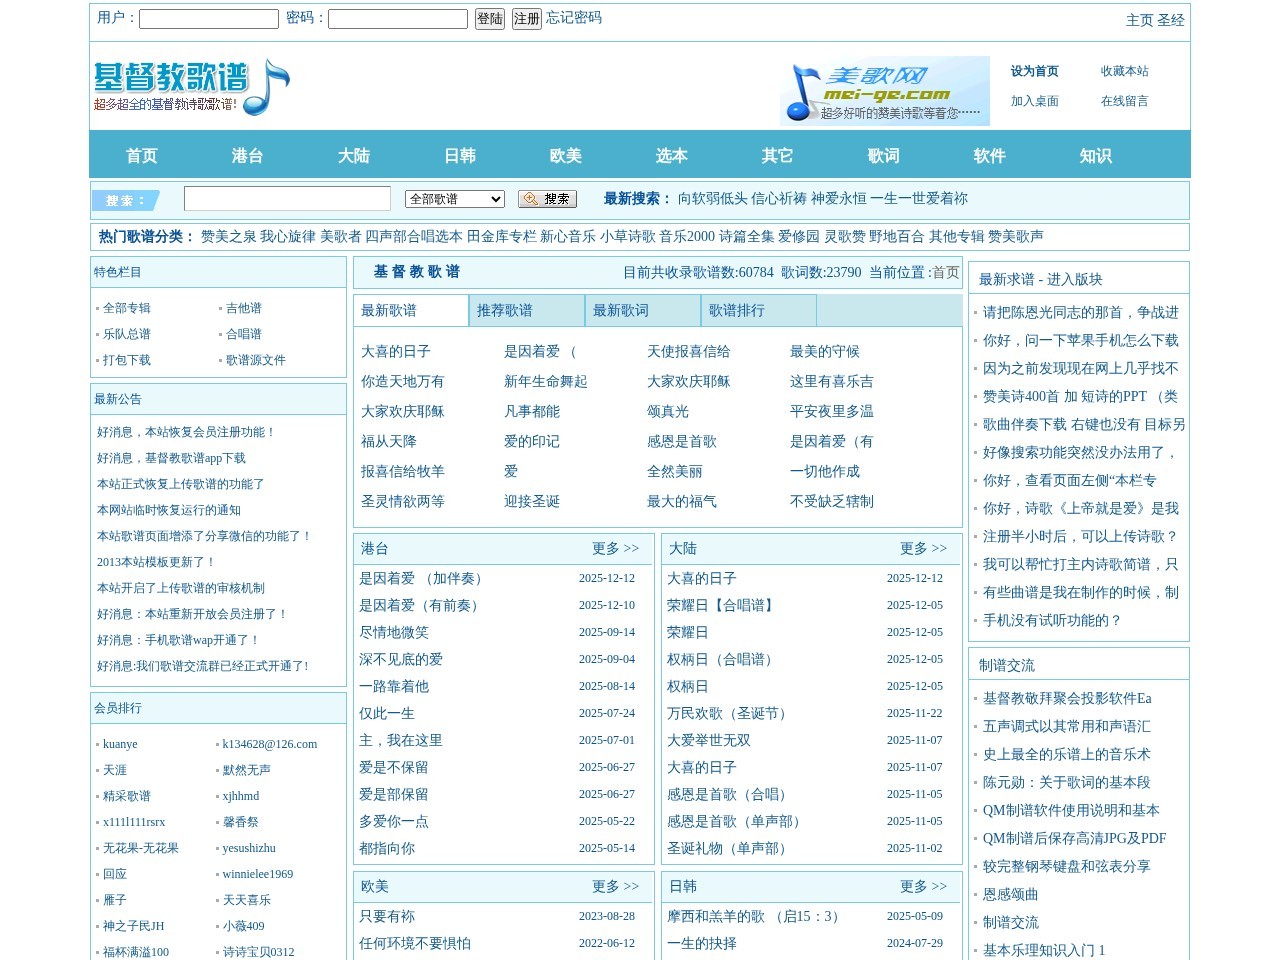Open 最新求谱 - 进入版块
Image resolution: width=1280 pixels, height=960 pixels.
click(x=1042, y=279)
